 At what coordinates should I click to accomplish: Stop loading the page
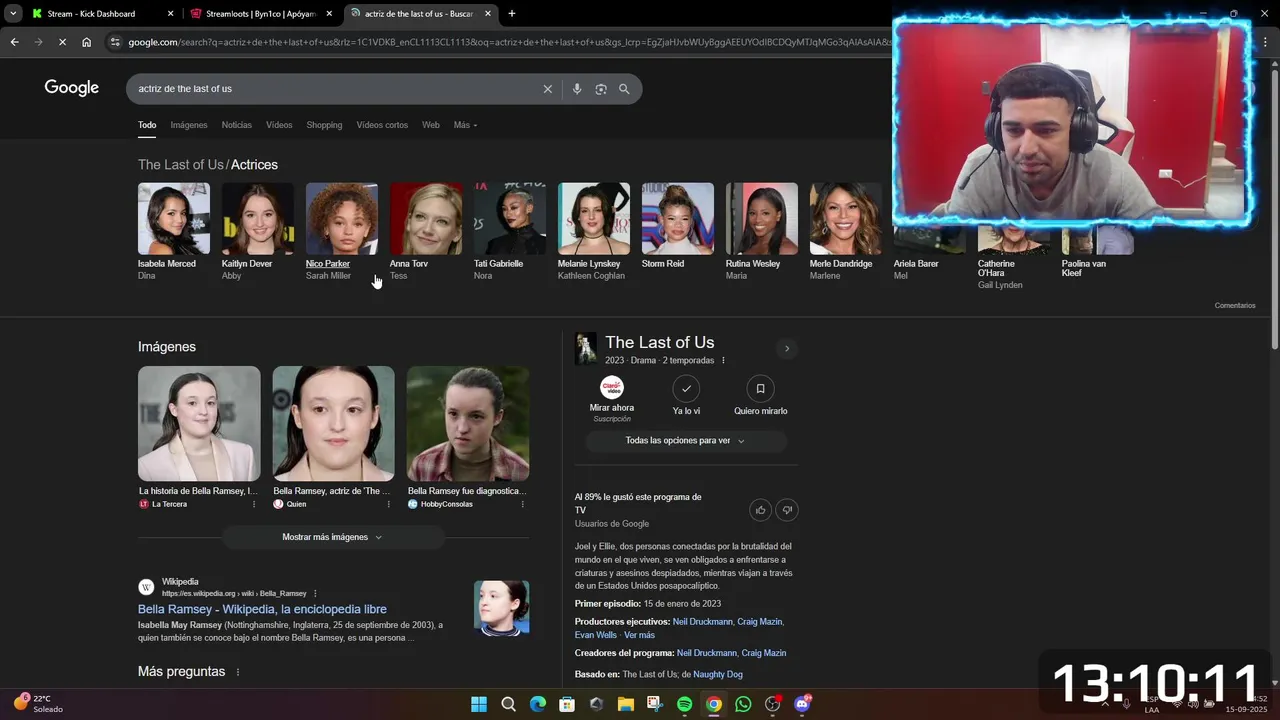click(62, 42)
